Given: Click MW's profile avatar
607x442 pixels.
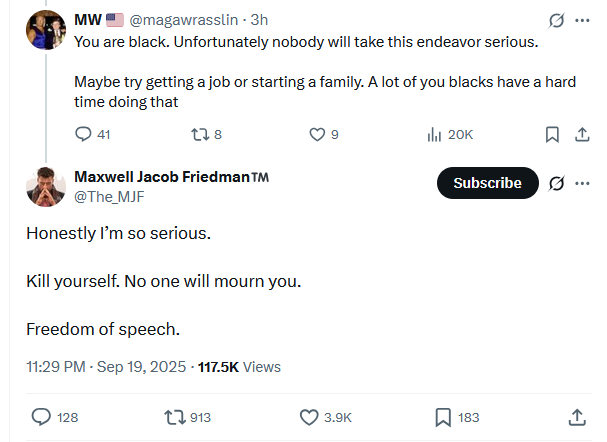Looking at the screenshot, I should point(46,29).
